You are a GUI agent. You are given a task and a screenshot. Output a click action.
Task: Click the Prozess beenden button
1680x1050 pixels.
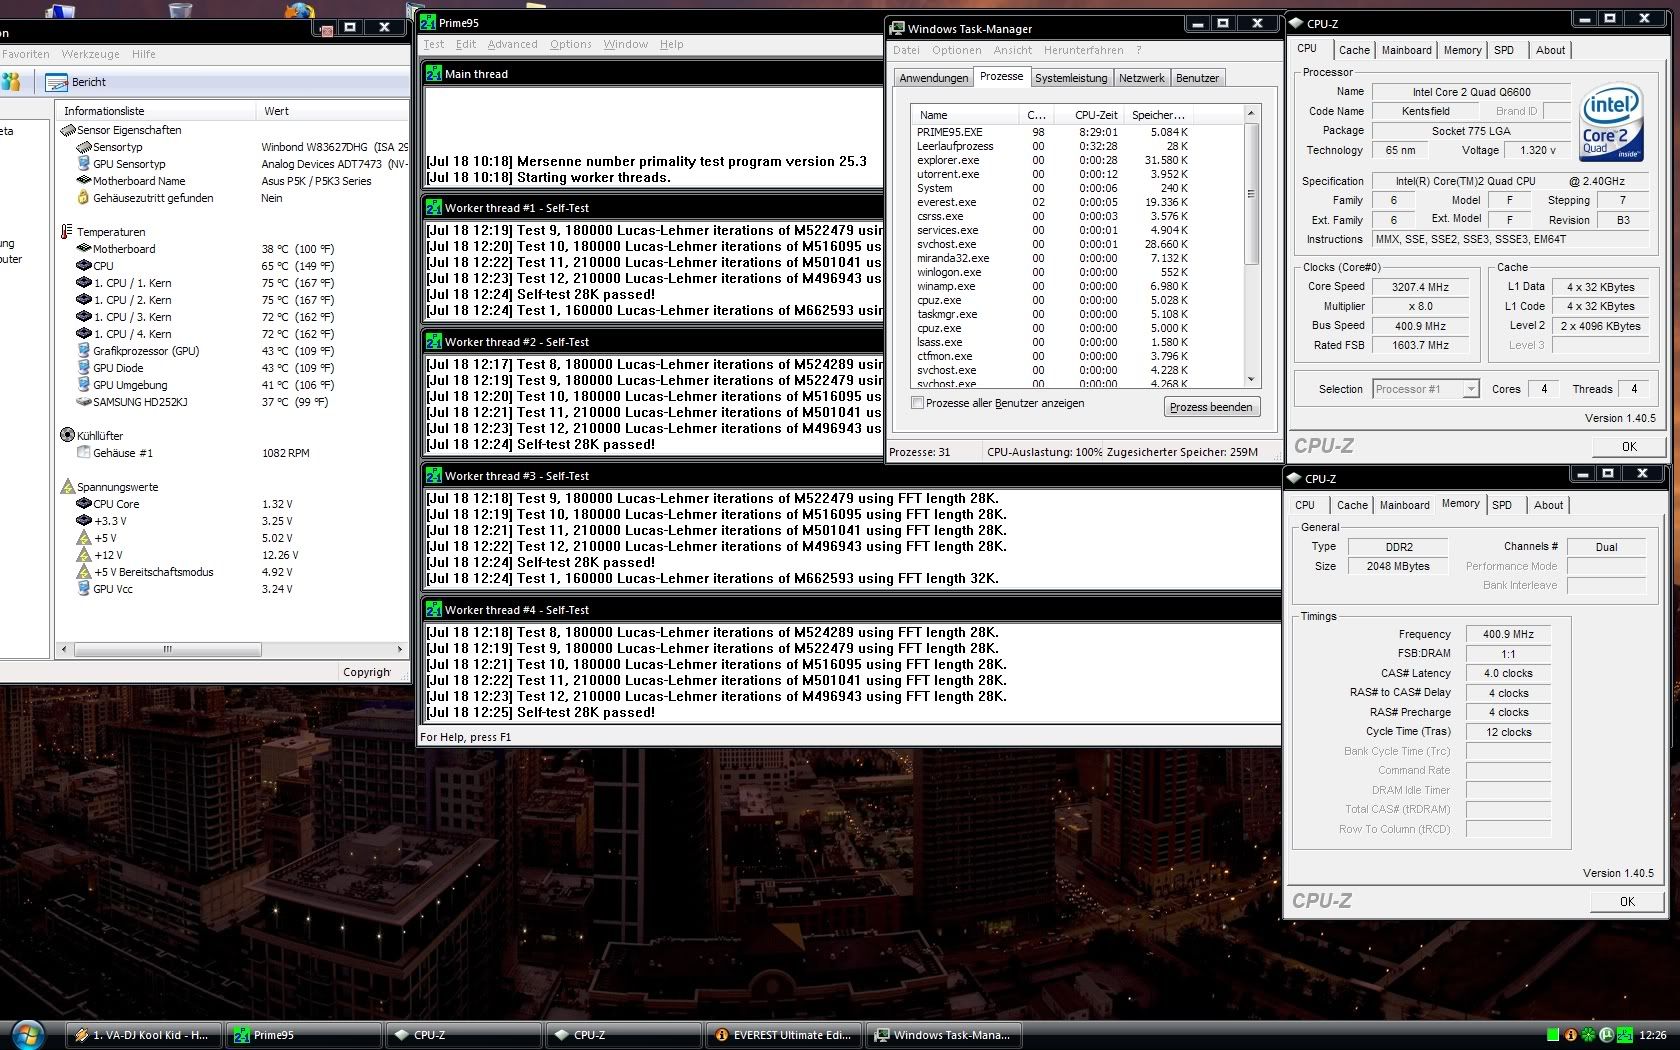click(1210, 407)
